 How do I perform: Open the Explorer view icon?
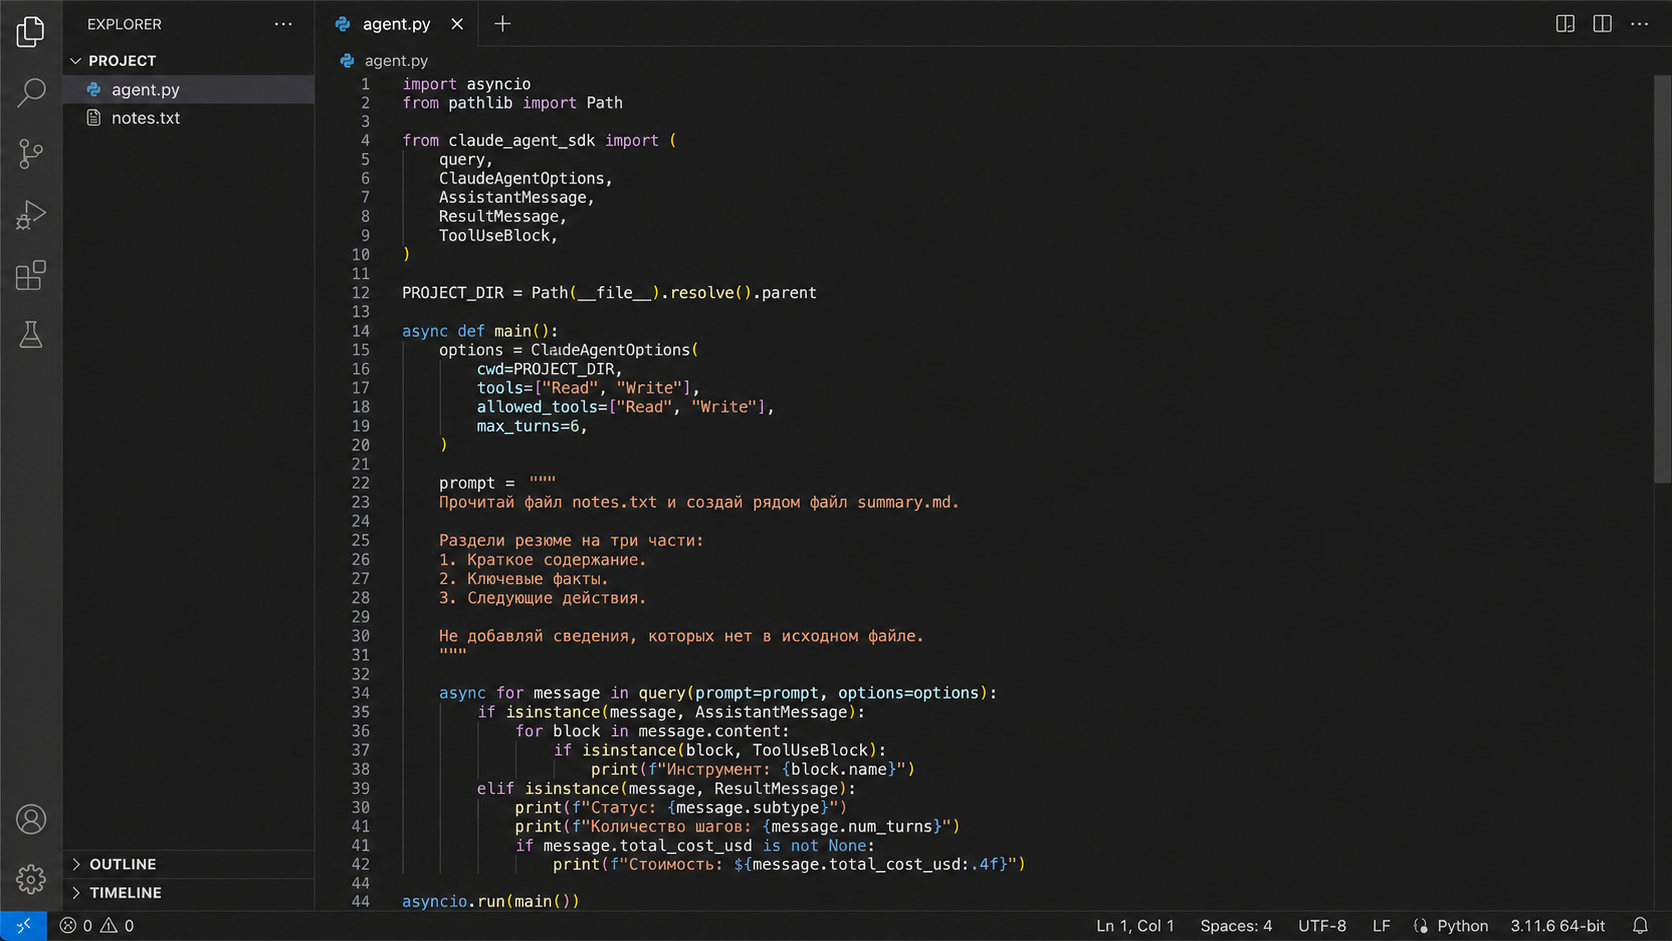(31, 31)
